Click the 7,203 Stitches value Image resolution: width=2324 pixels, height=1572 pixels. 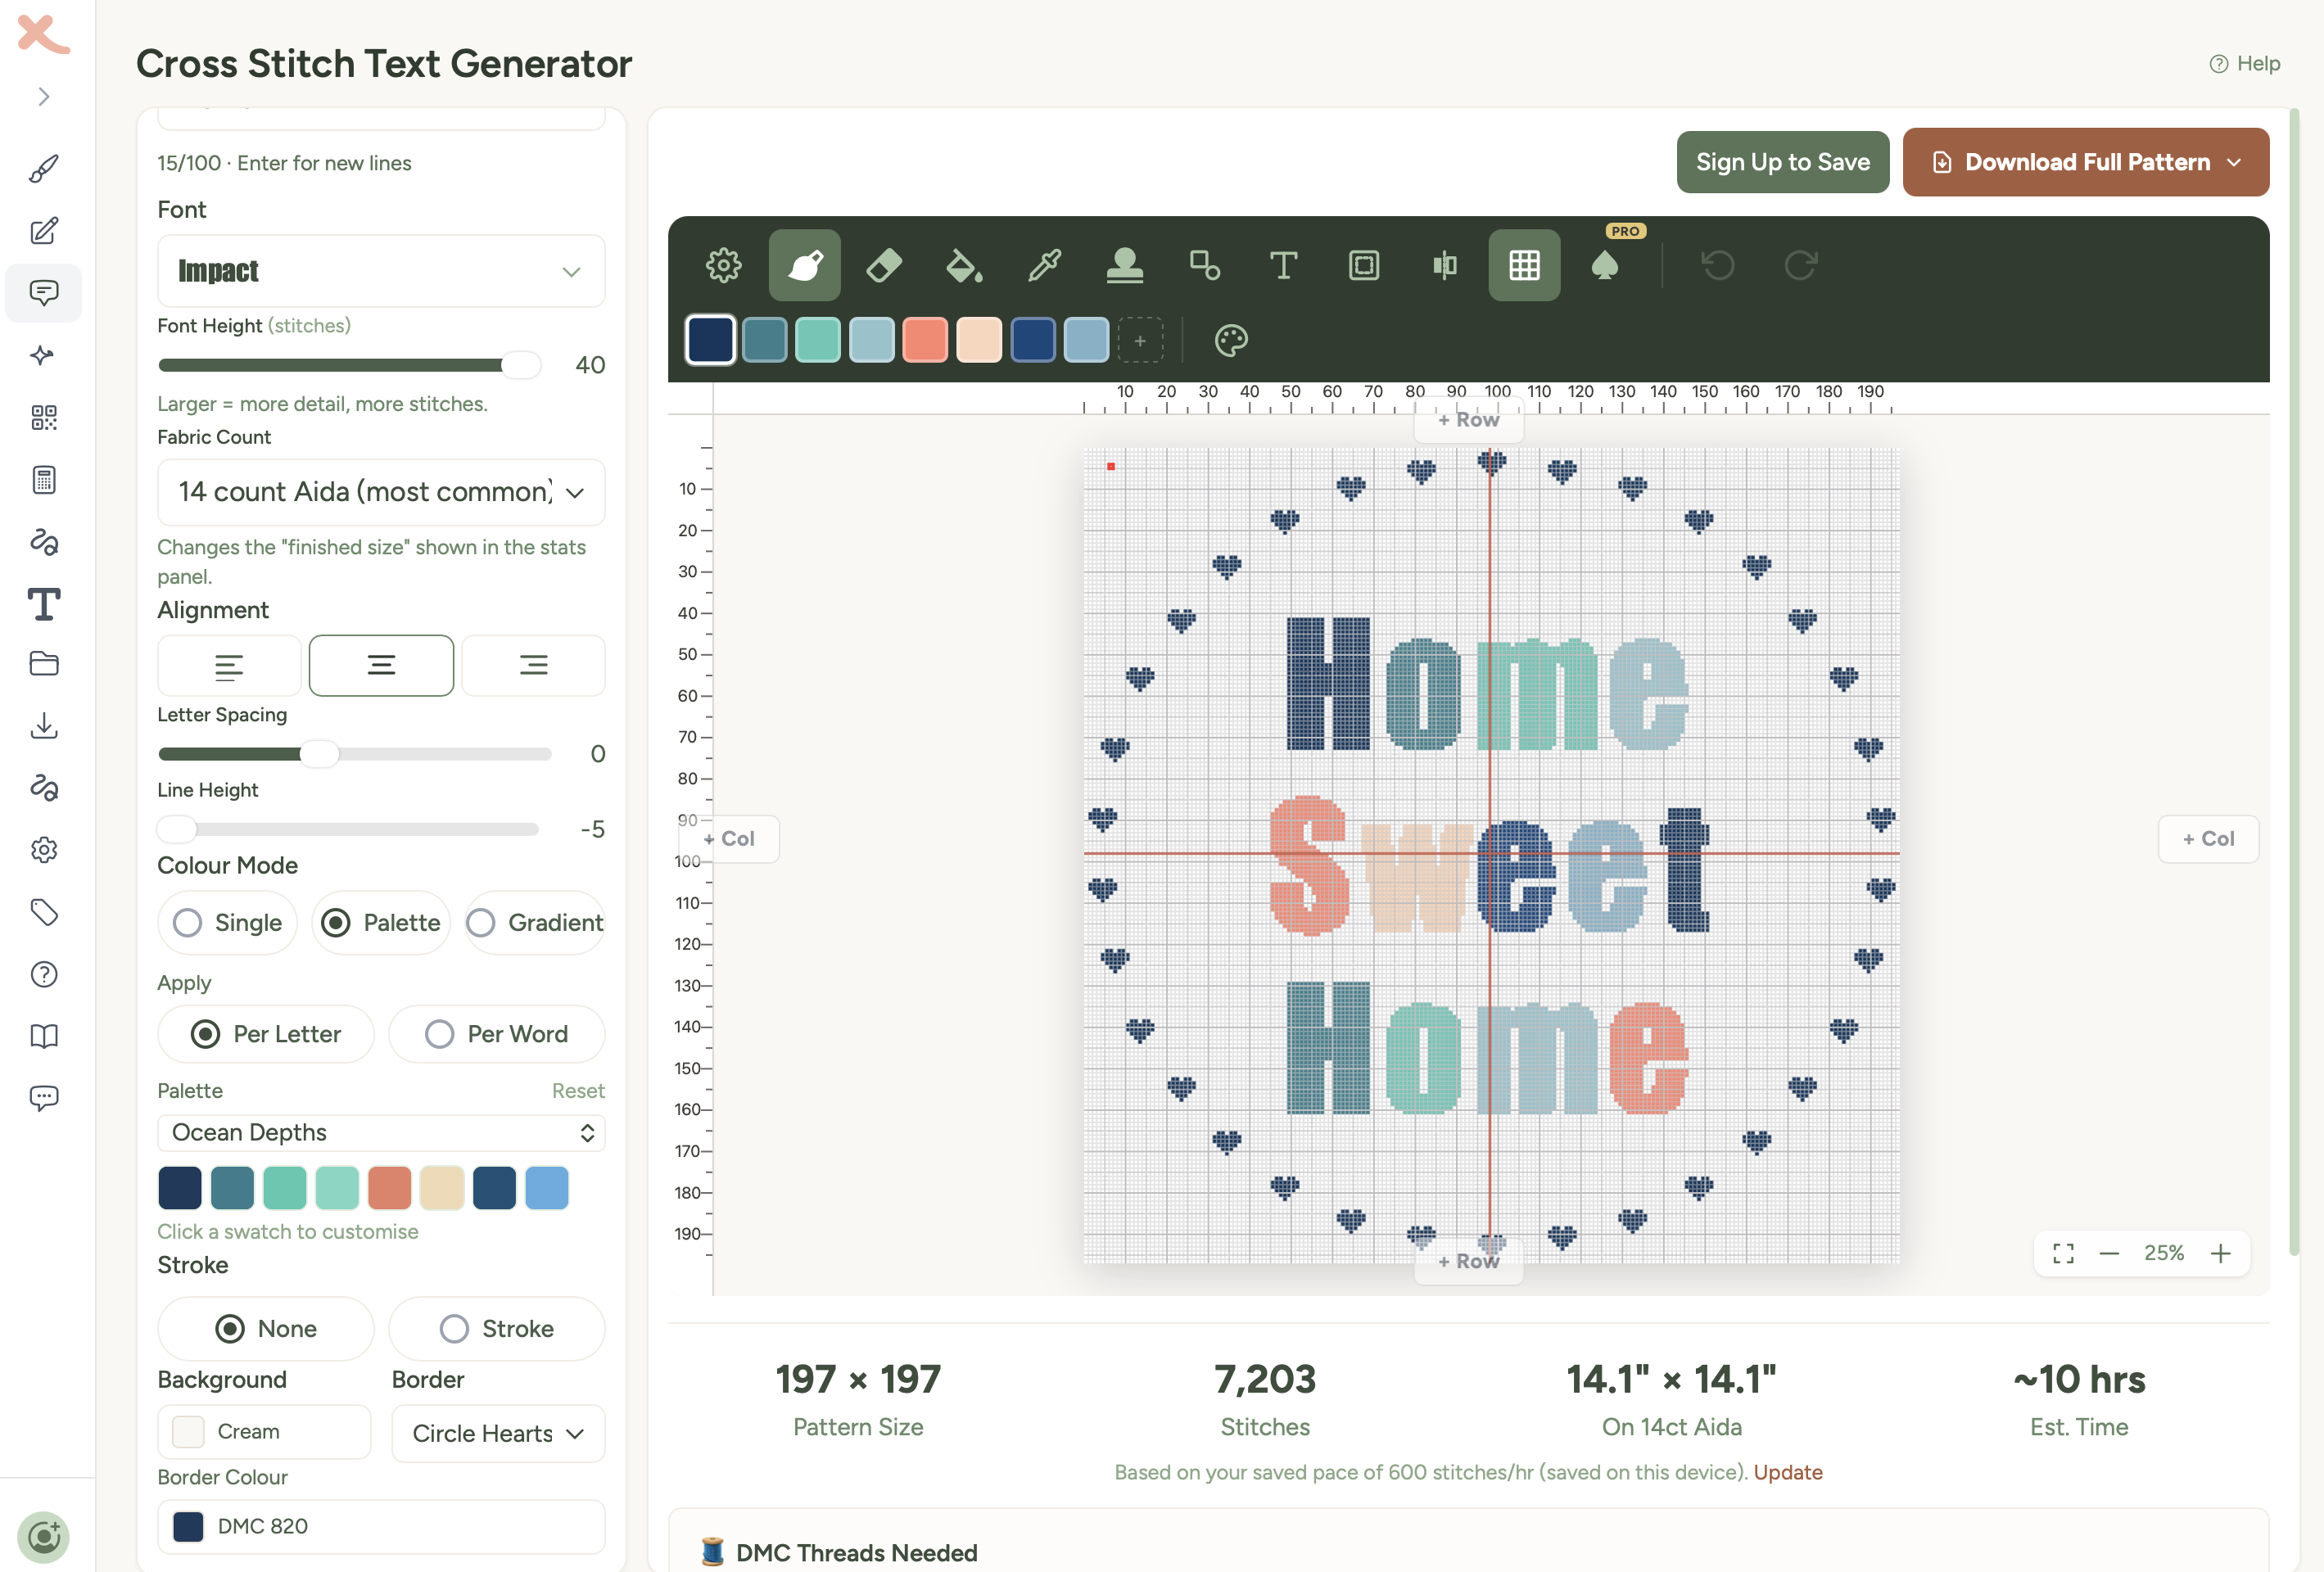pos(1265,1379)
